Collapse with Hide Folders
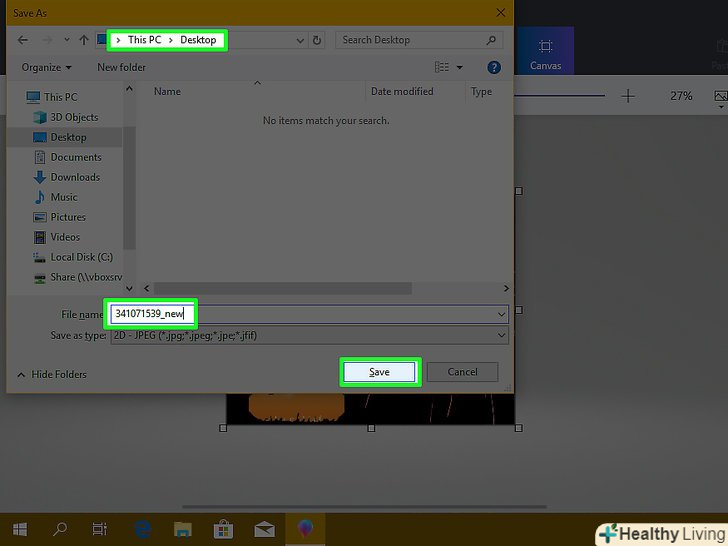This screenshot has height=546, width=728. (52, 374)
